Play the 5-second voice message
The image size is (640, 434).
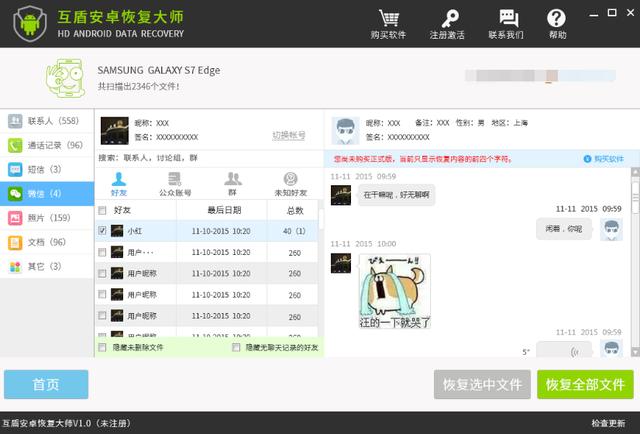coord(564,350)
